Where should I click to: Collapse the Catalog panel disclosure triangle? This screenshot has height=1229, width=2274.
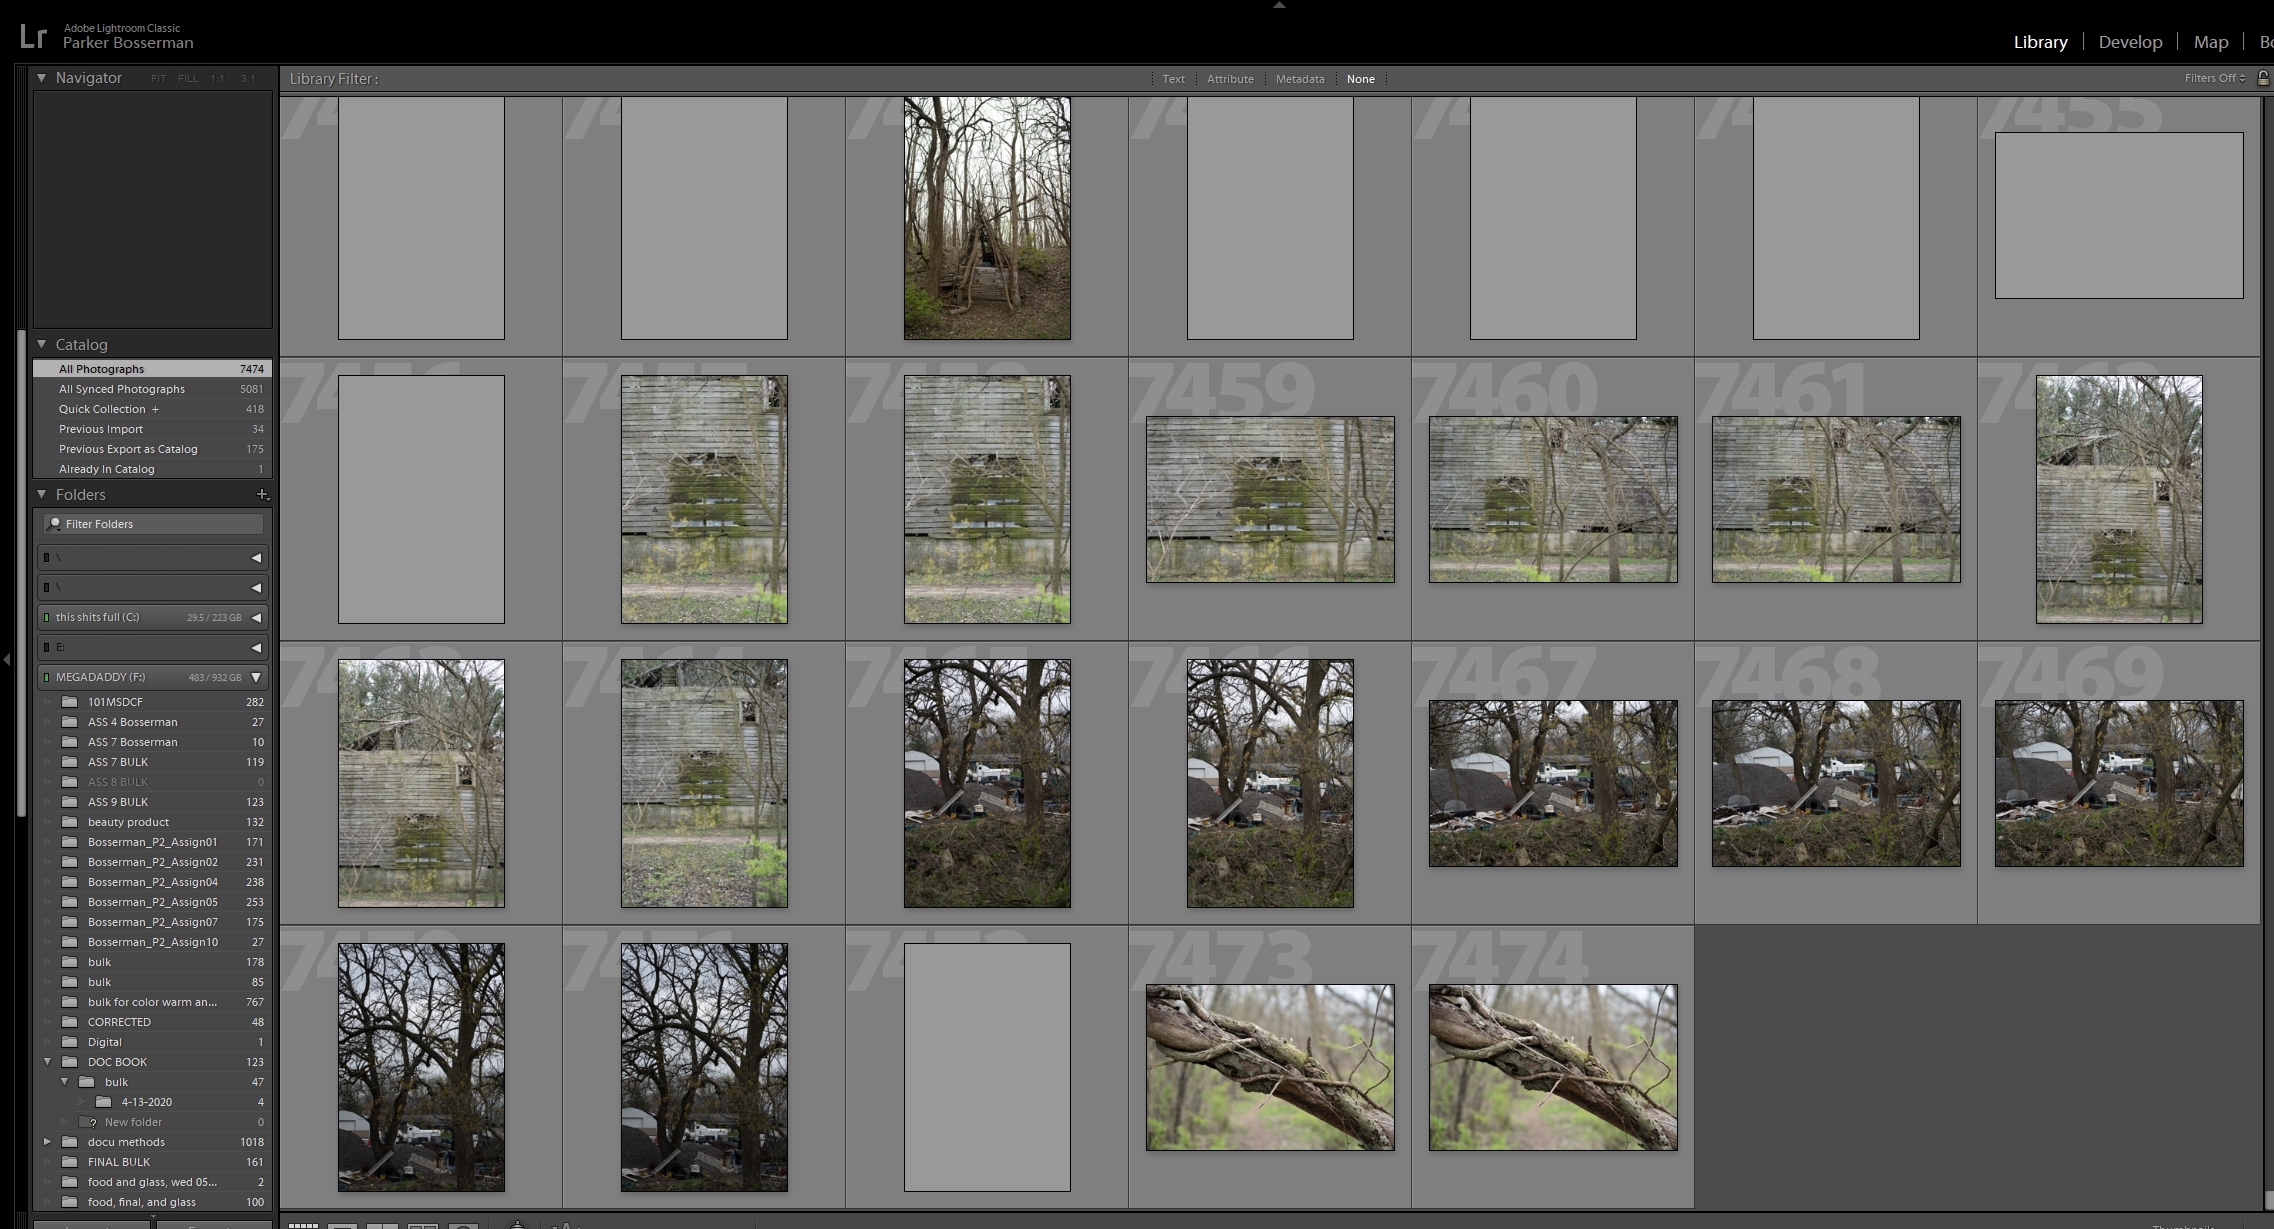point(40,344)
